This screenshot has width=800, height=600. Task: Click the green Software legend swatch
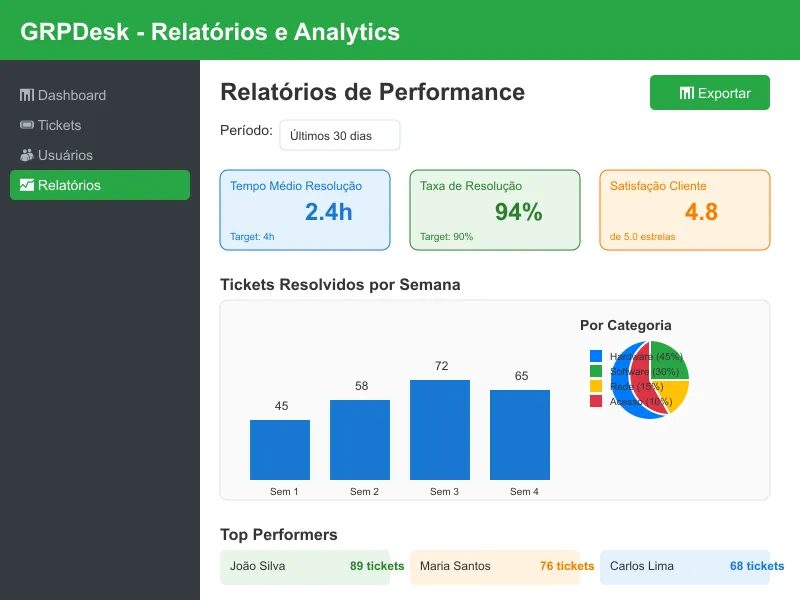click(x=596, y=371)
